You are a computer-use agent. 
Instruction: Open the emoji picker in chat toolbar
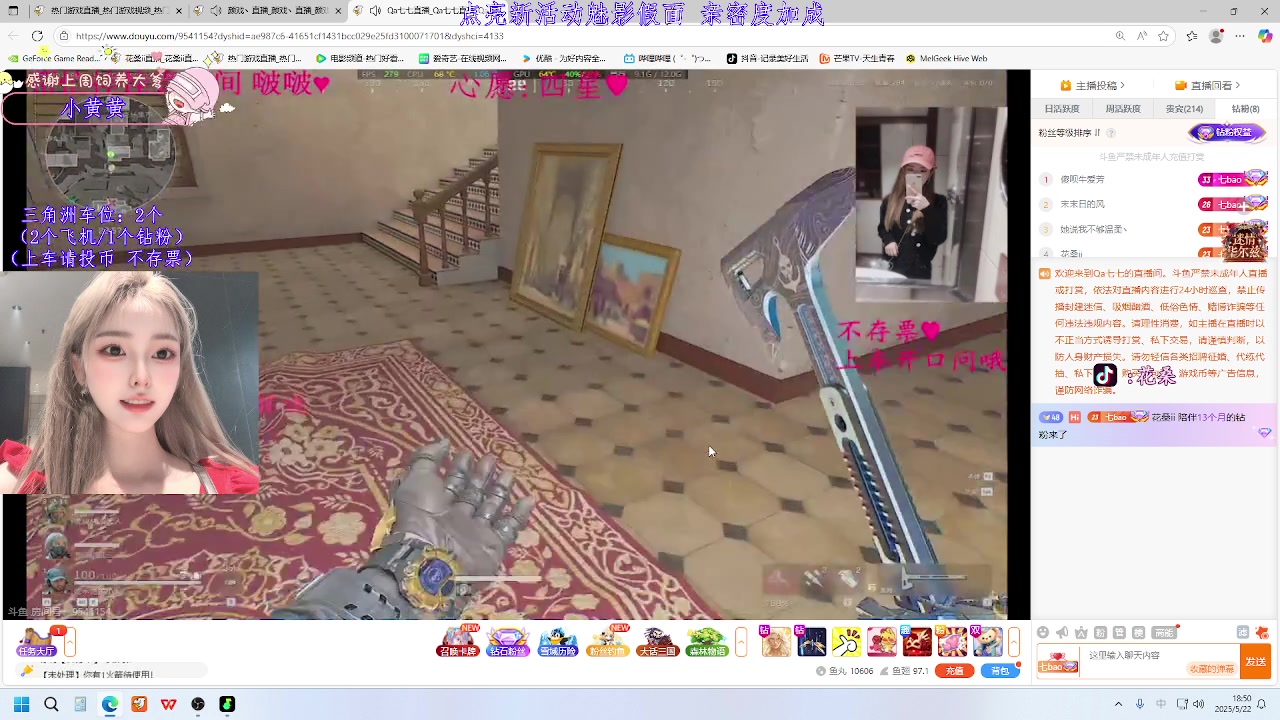click(1043, 632)
